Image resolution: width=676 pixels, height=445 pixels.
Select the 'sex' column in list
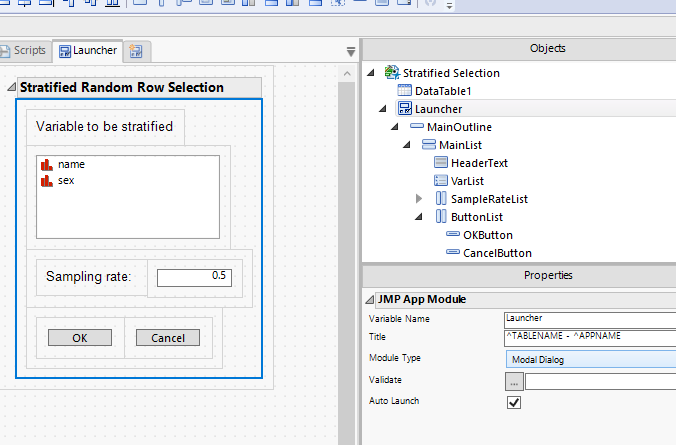pyautogui.click(x=65, y=181)
